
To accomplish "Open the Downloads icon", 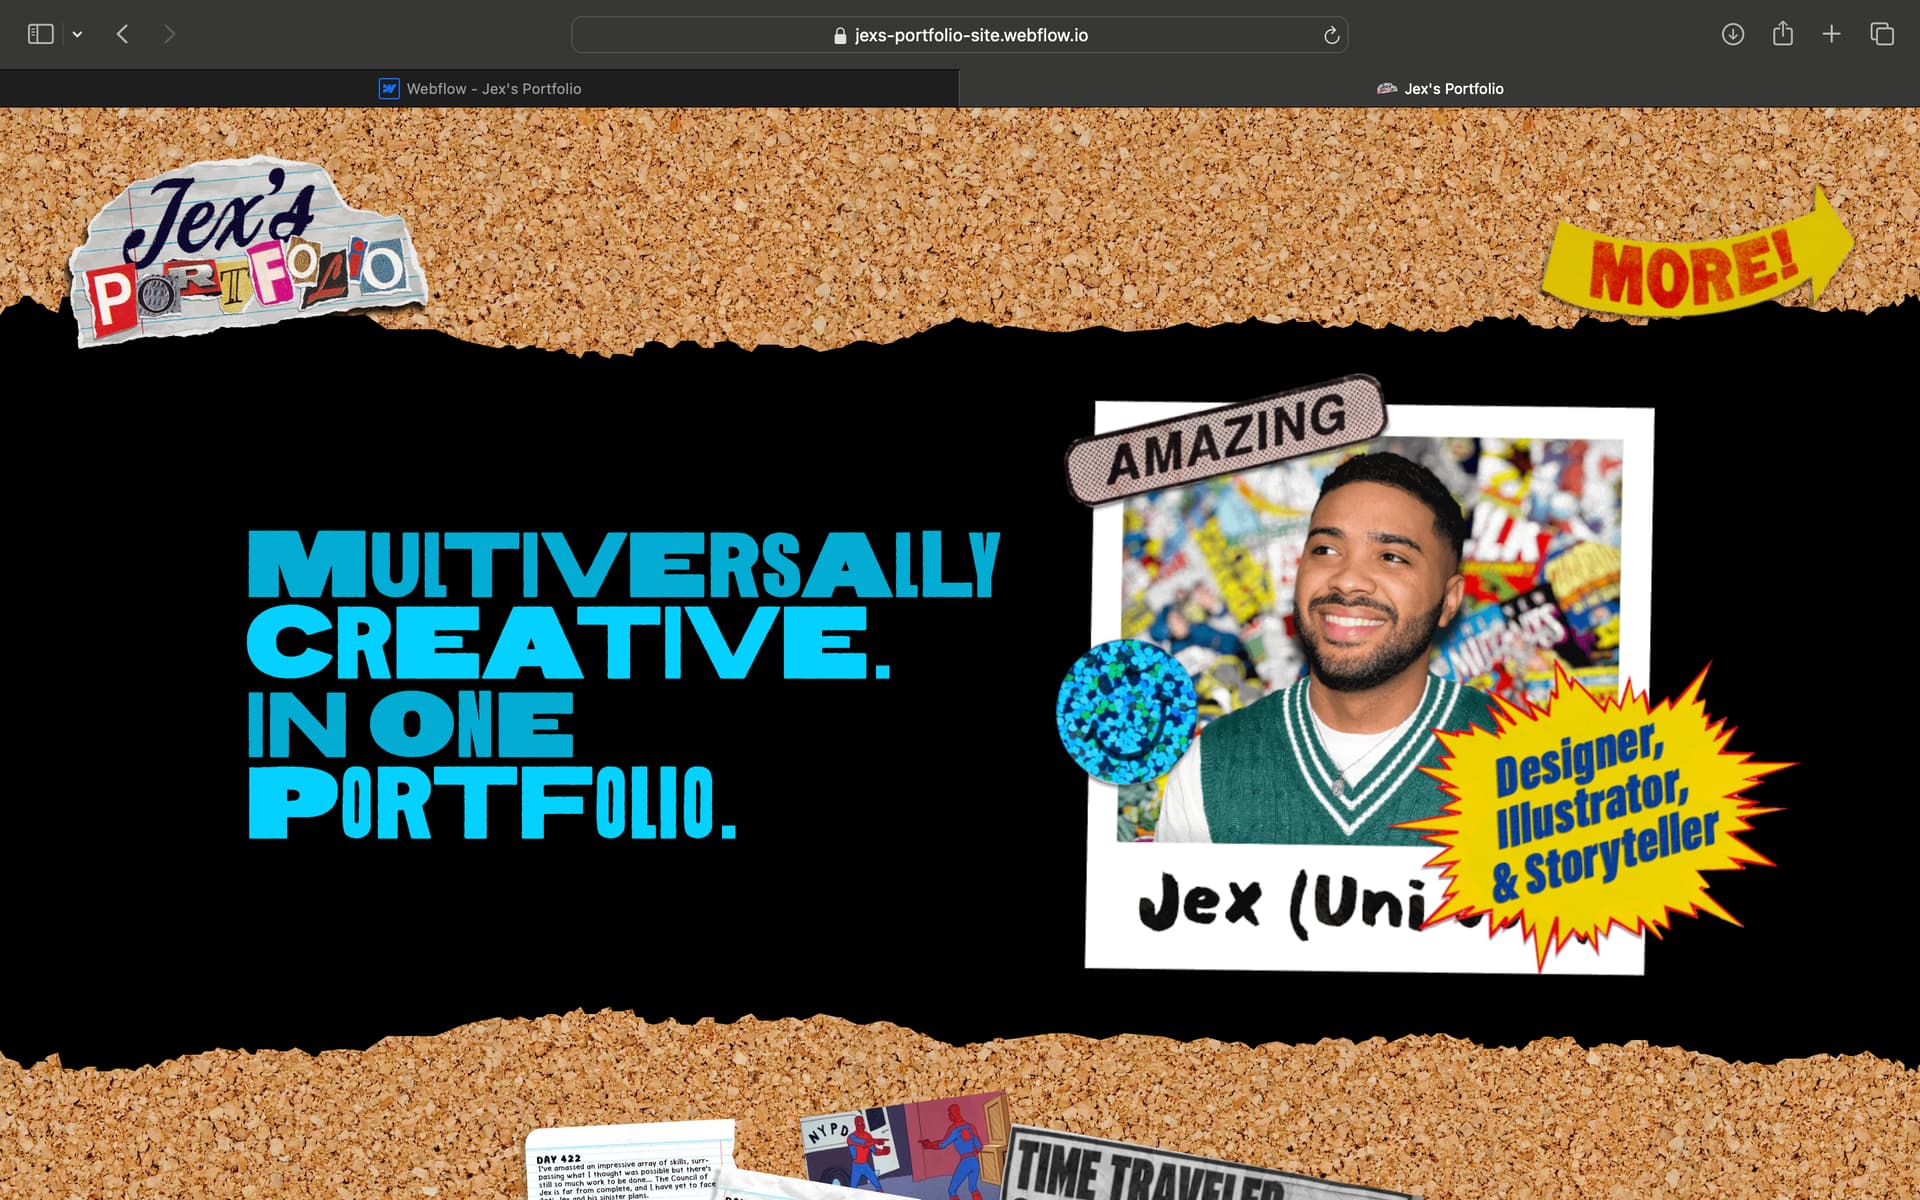I will coord(1732,34).
